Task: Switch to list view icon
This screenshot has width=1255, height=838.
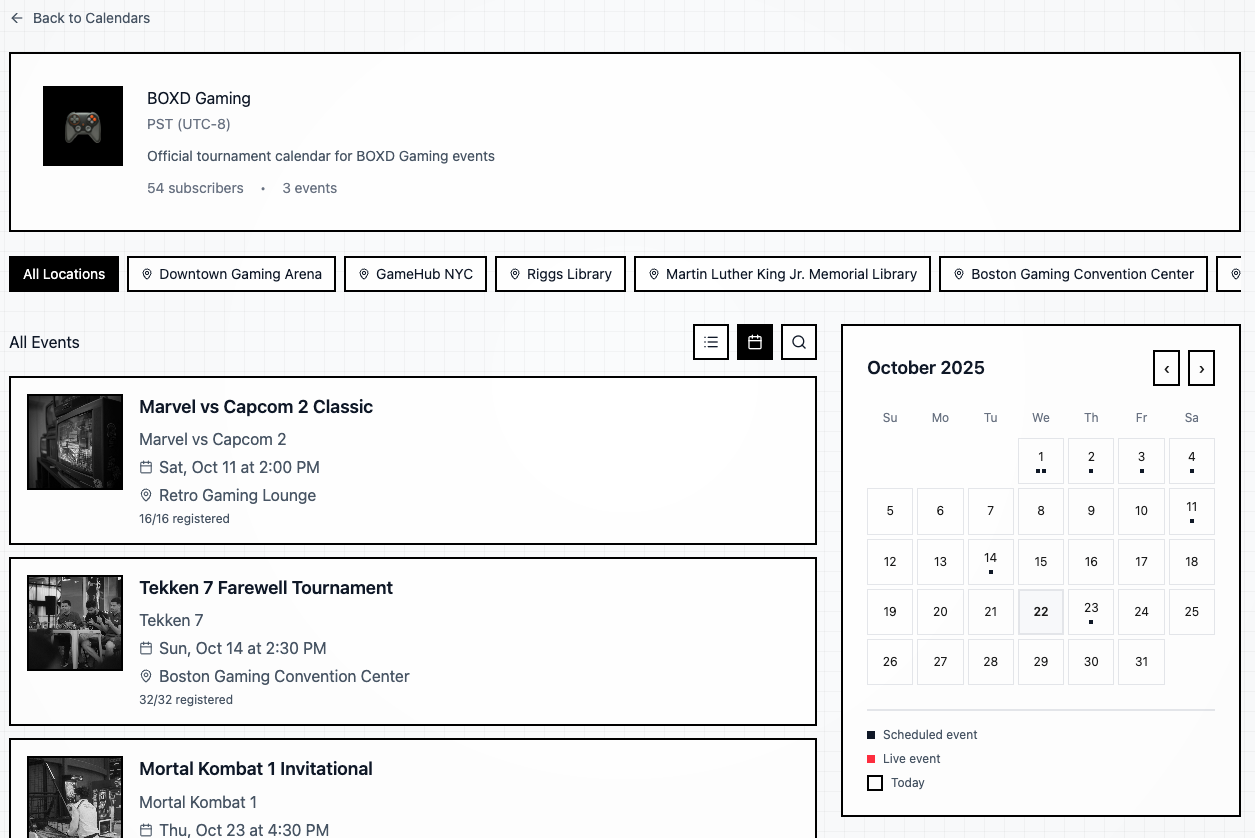Action: [711, 342]
